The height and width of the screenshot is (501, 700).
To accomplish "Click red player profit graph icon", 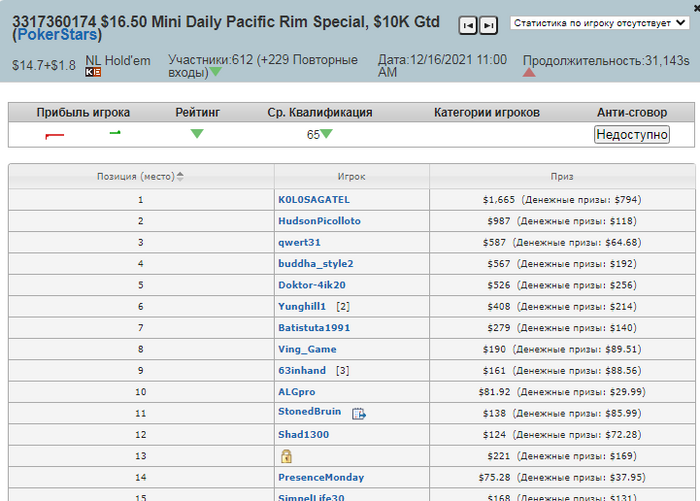I will [x=54, y=135].
